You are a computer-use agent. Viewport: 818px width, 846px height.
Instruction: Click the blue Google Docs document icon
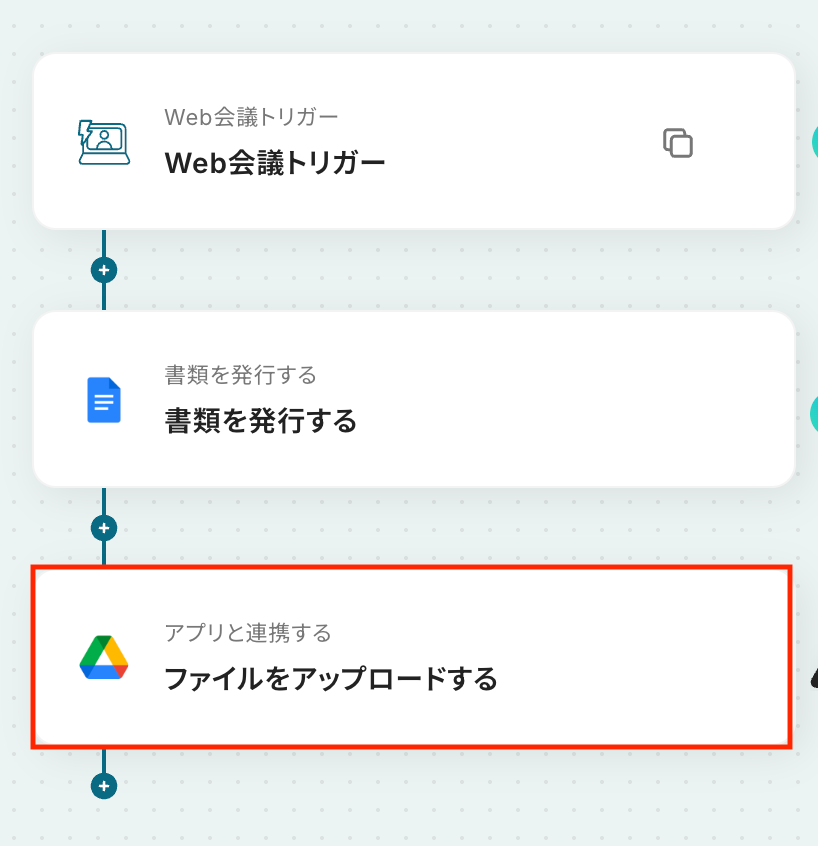click(104, 400)
